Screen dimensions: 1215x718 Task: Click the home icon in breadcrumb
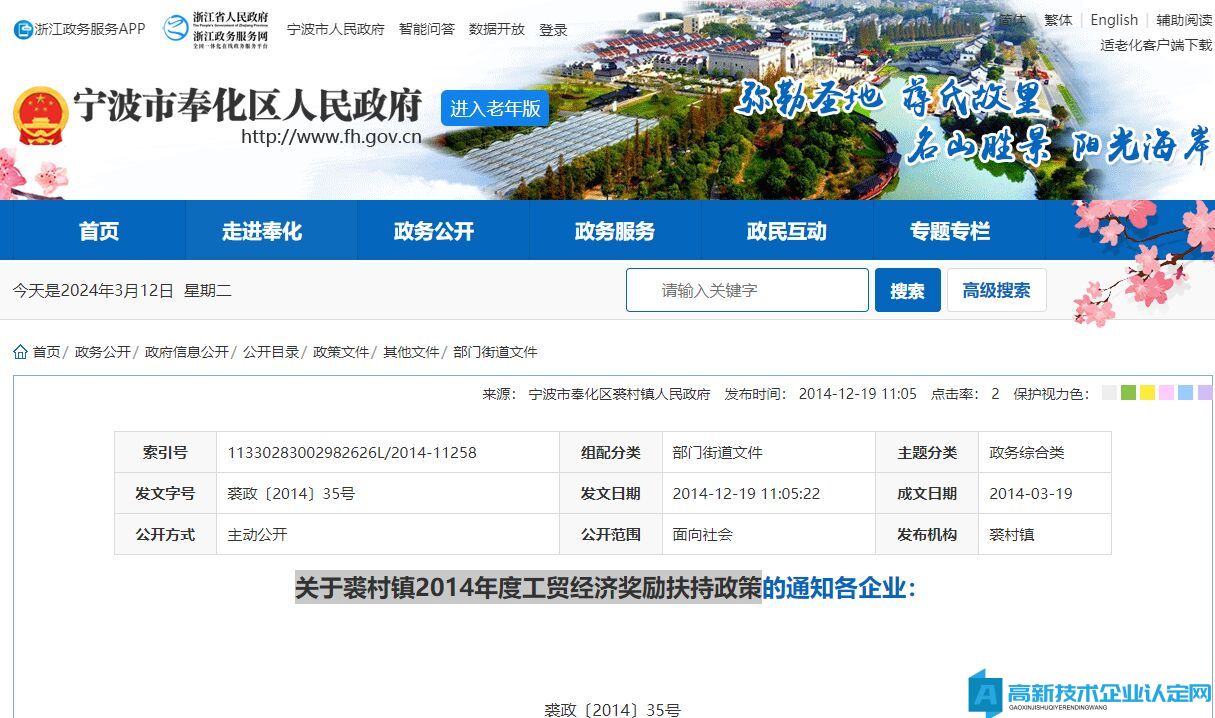click(x=20, y=352)
